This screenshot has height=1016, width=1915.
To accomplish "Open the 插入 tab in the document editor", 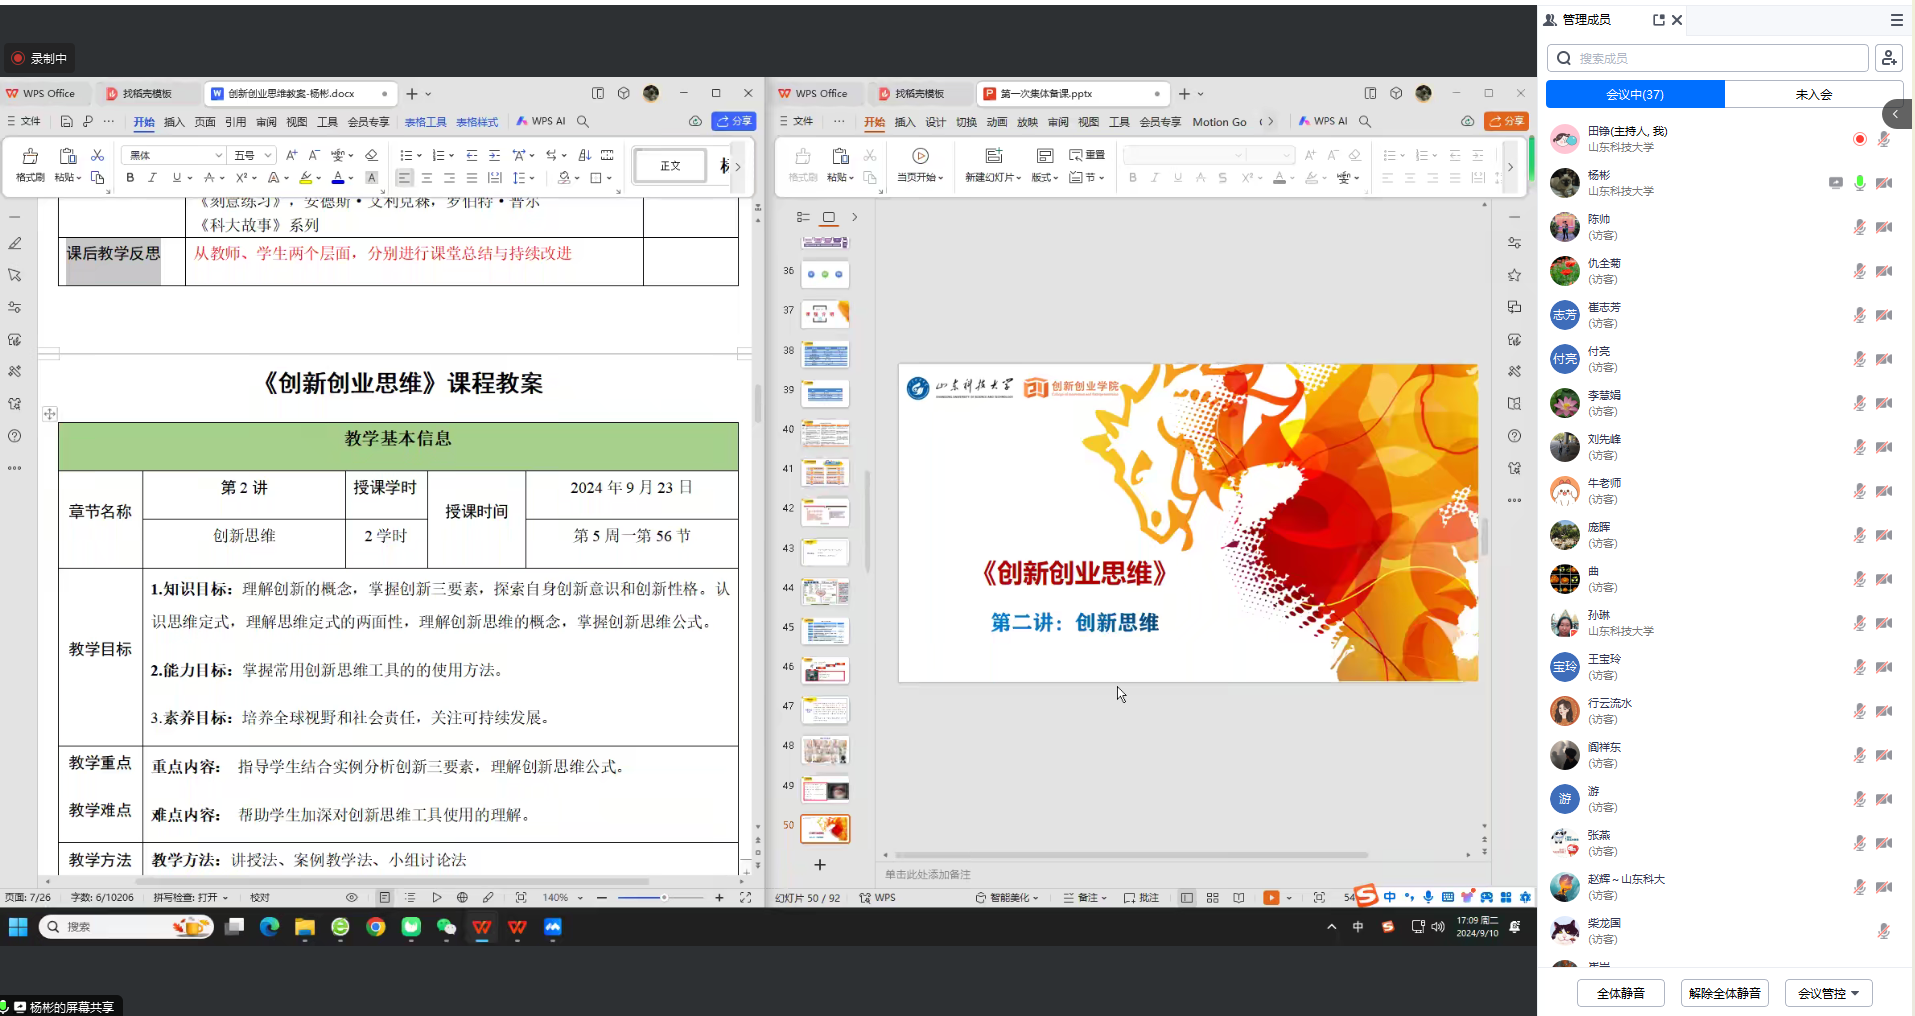I will coord(174,122).
